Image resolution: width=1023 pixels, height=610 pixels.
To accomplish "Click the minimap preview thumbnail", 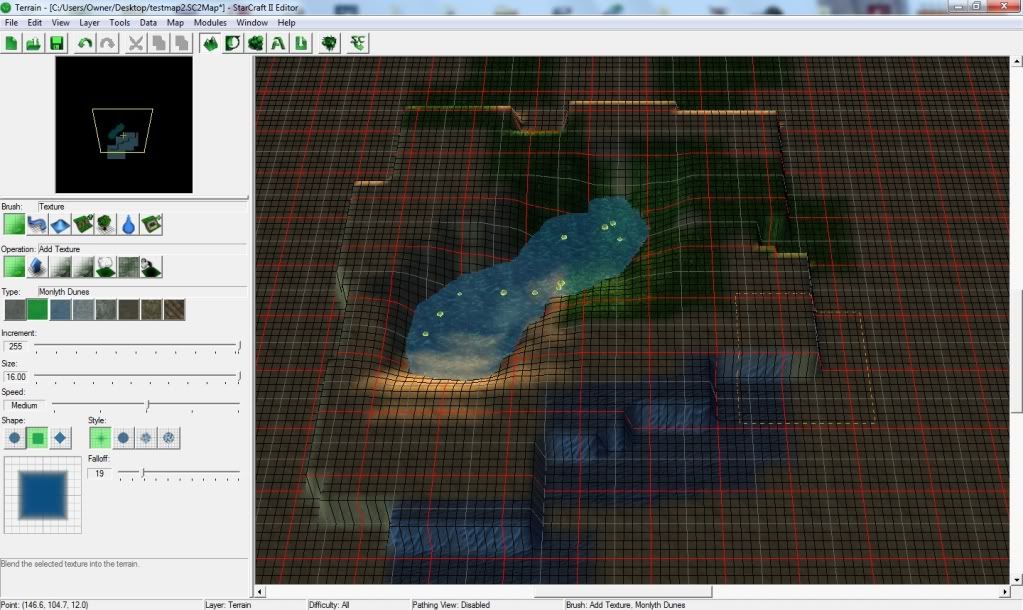I will click(x=124, y=125).
